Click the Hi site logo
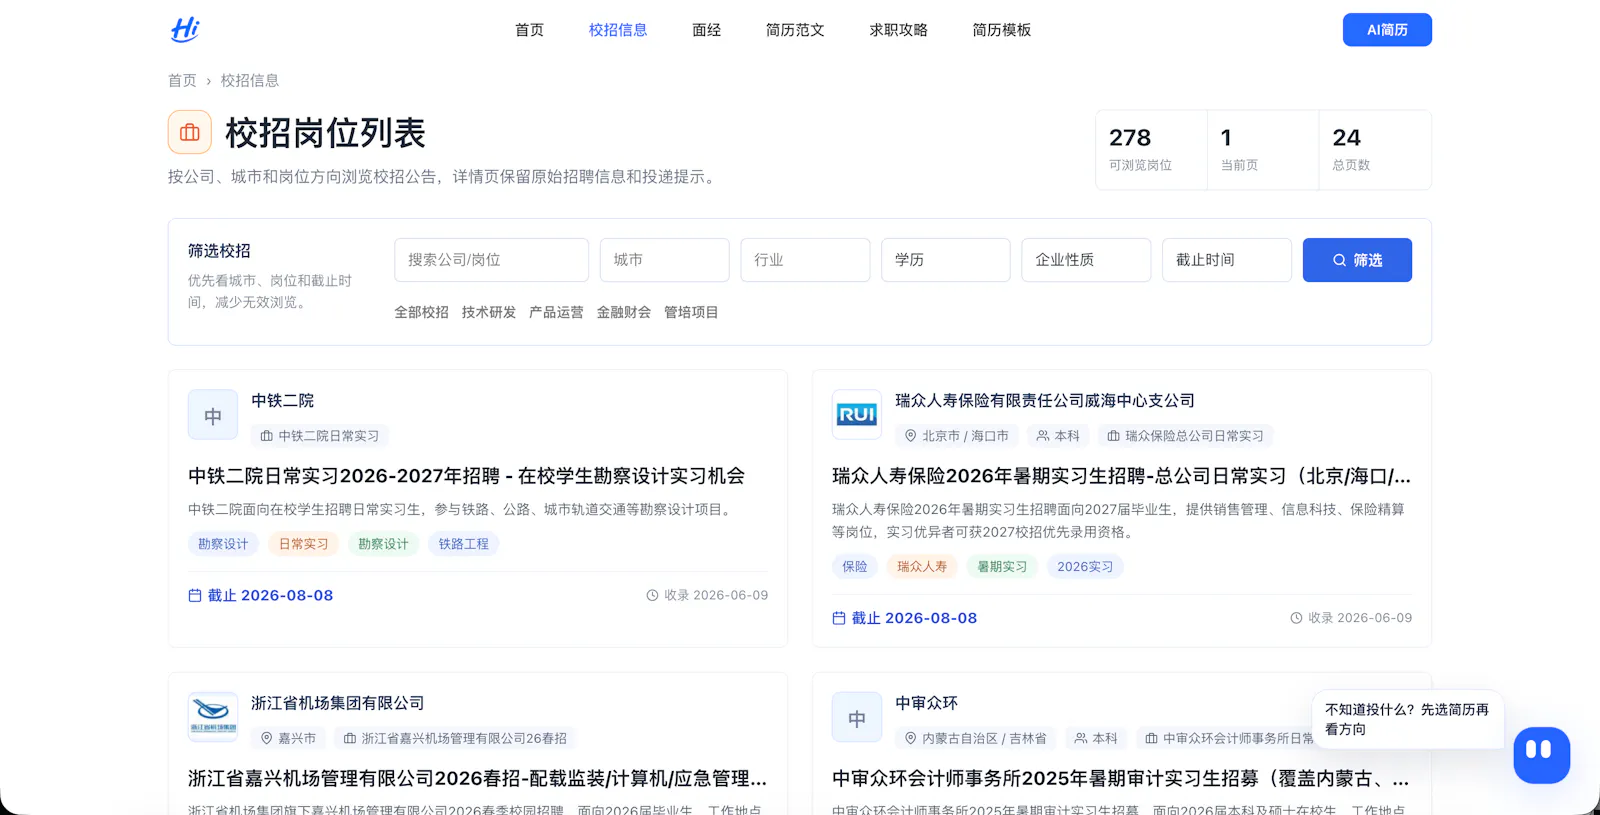The height and width of the screenshot is (815, 1600). pos(185,30)
